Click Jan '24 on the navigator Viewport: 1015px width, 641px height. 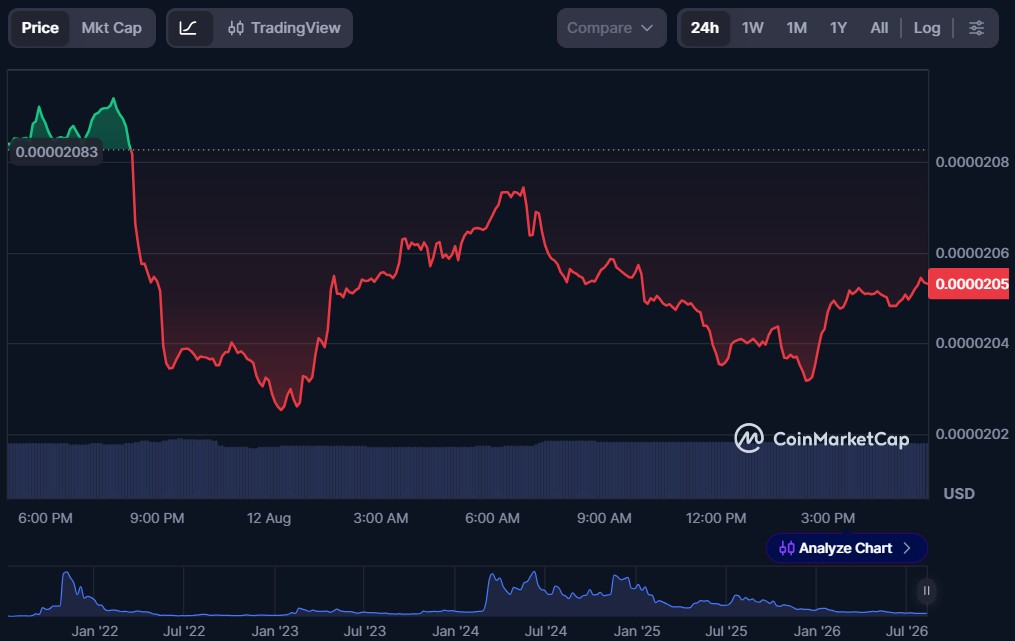coord(455,631)
